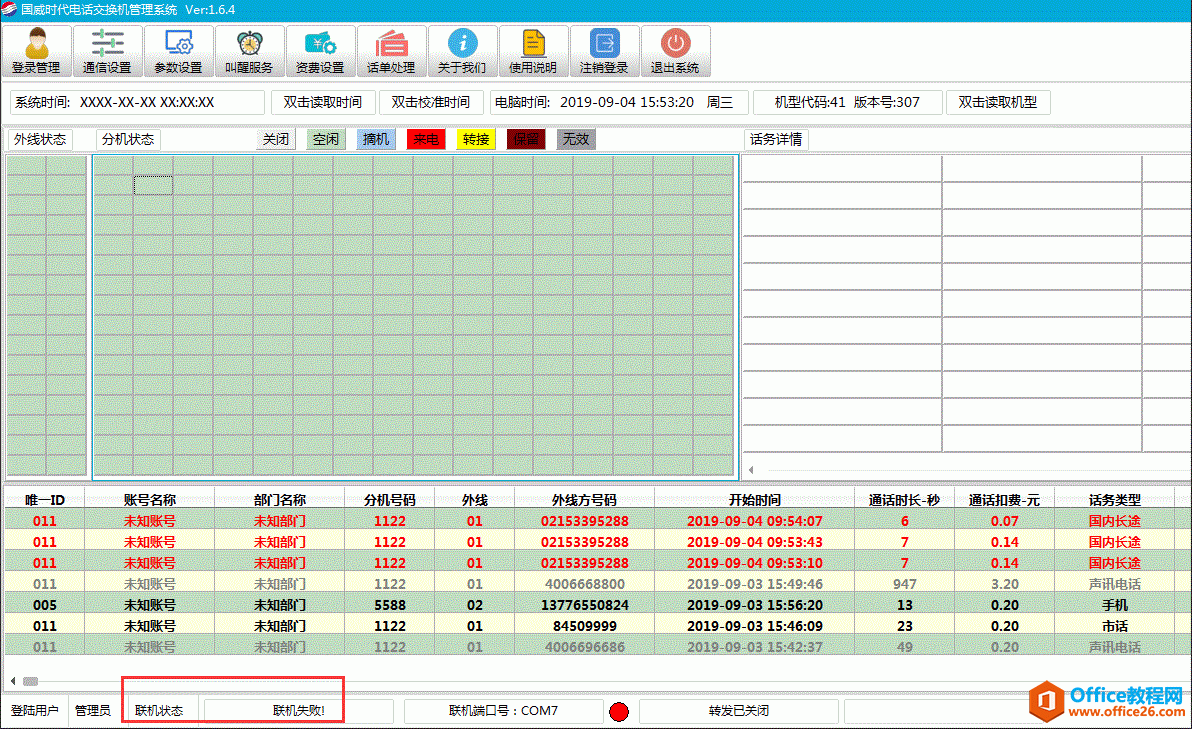This screenshot has width=1192, height=729.
Task: Click the yellow 转接 legend swatch
Action: (476, 139)
